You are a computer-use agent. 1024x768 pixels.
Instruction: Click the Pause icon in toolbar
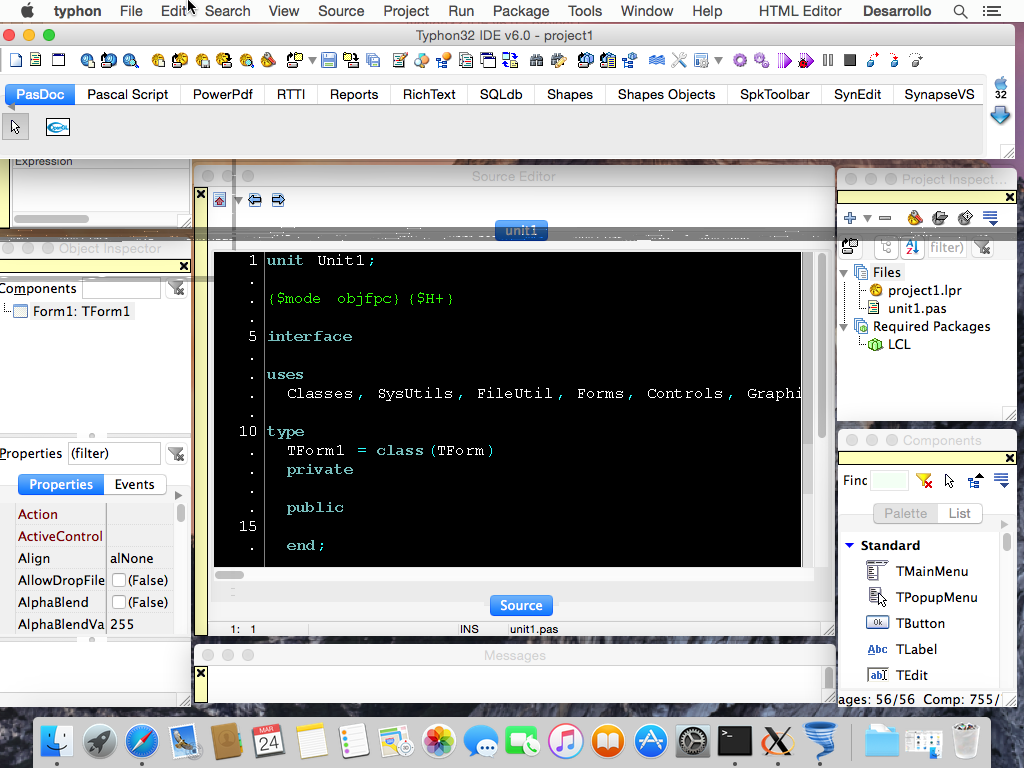coord(828,61)
